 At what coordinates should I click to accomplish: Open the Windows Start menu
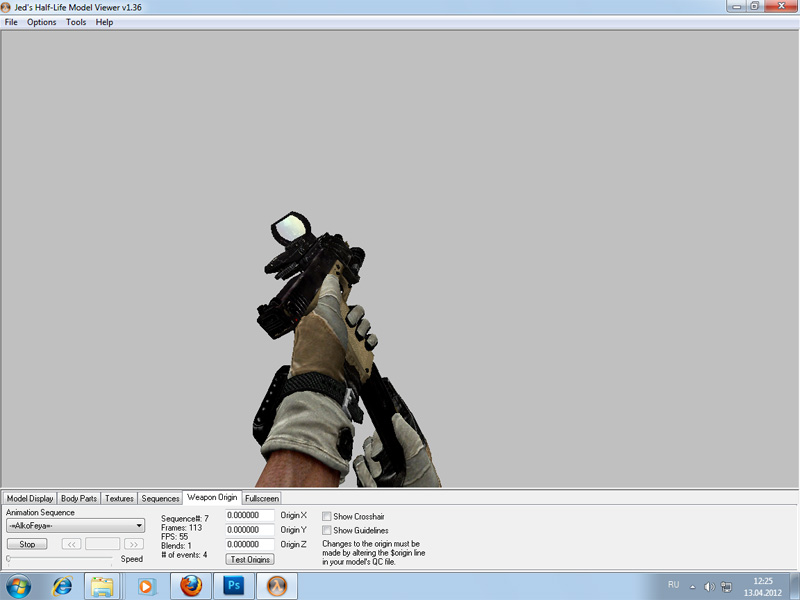pos(18,585)
